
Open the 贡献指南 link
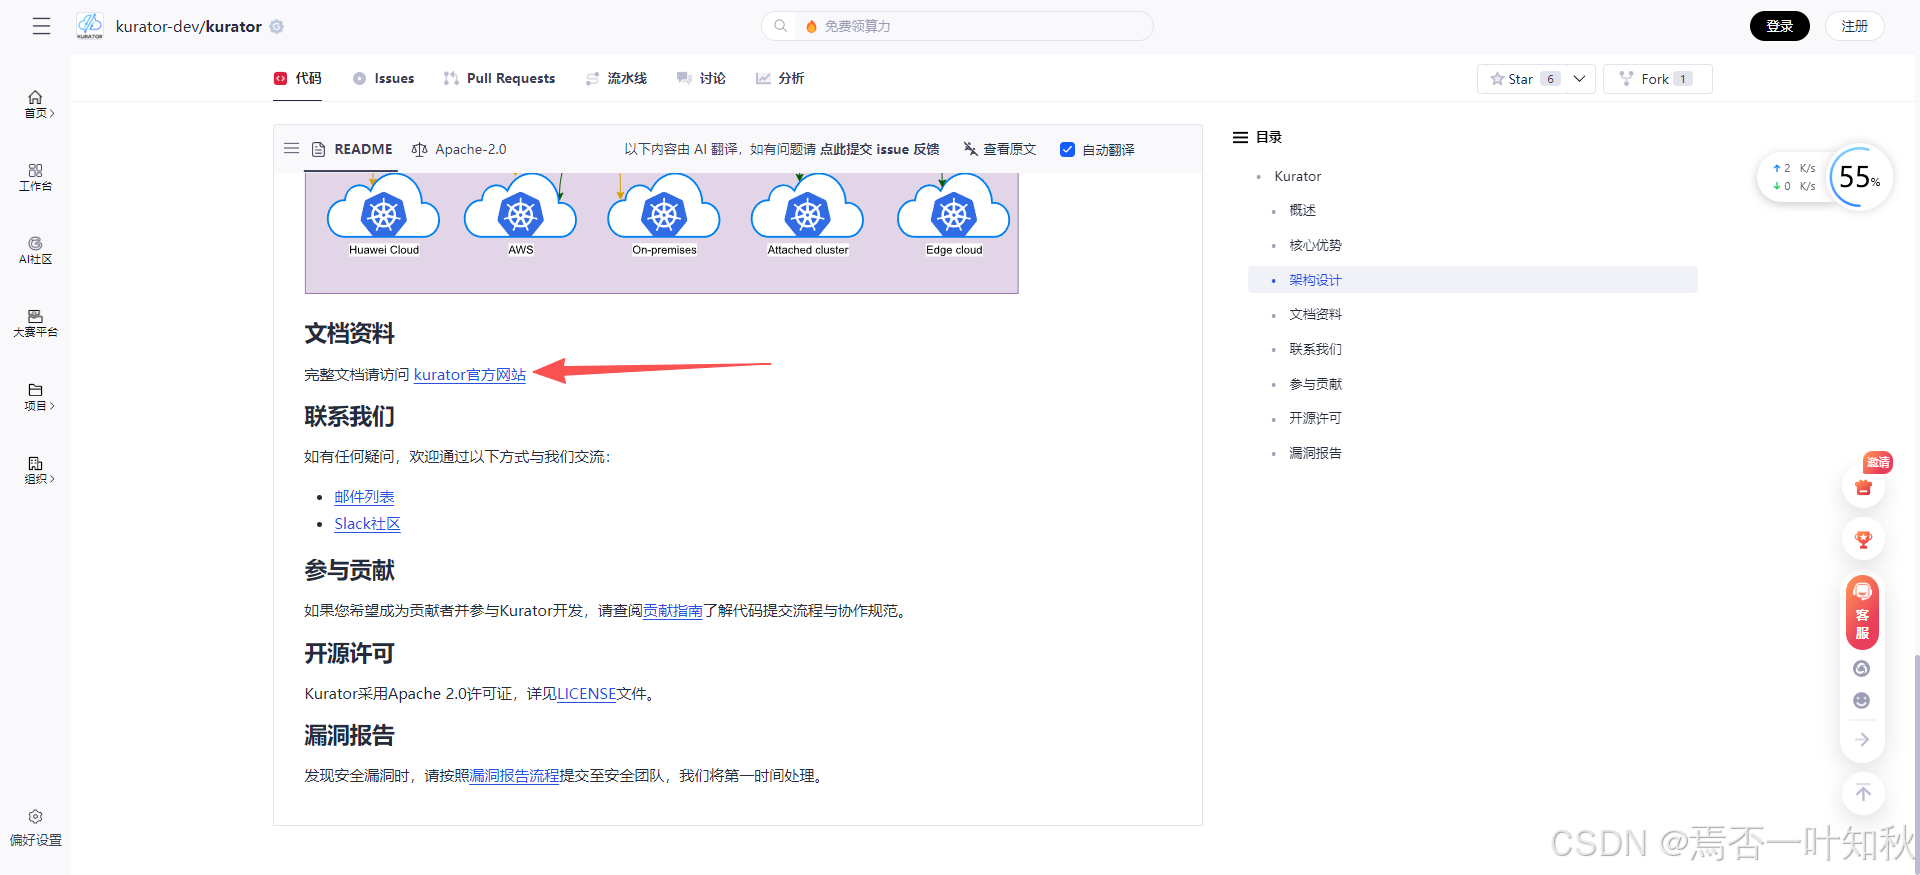[x=673, y=611]
